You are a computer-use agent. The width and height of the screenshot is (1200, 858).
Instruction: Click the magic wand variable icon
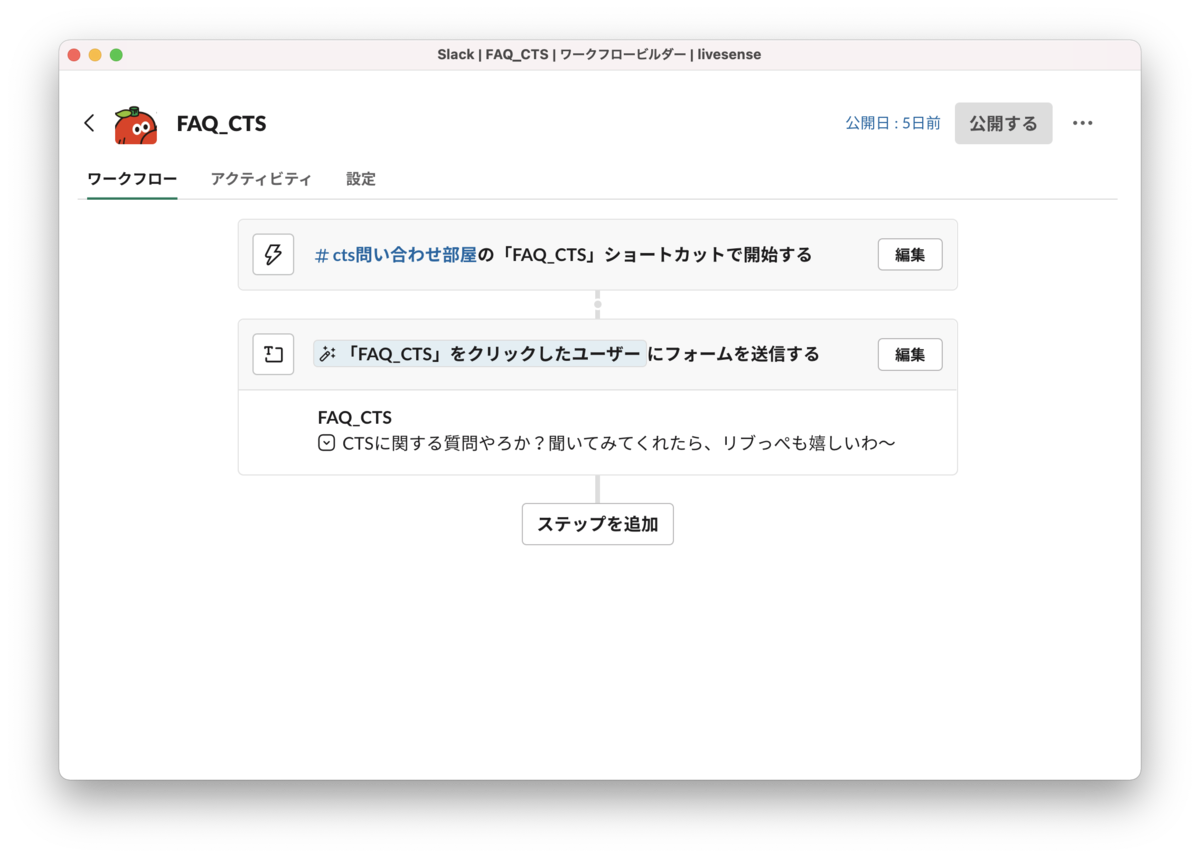[327, 354]
